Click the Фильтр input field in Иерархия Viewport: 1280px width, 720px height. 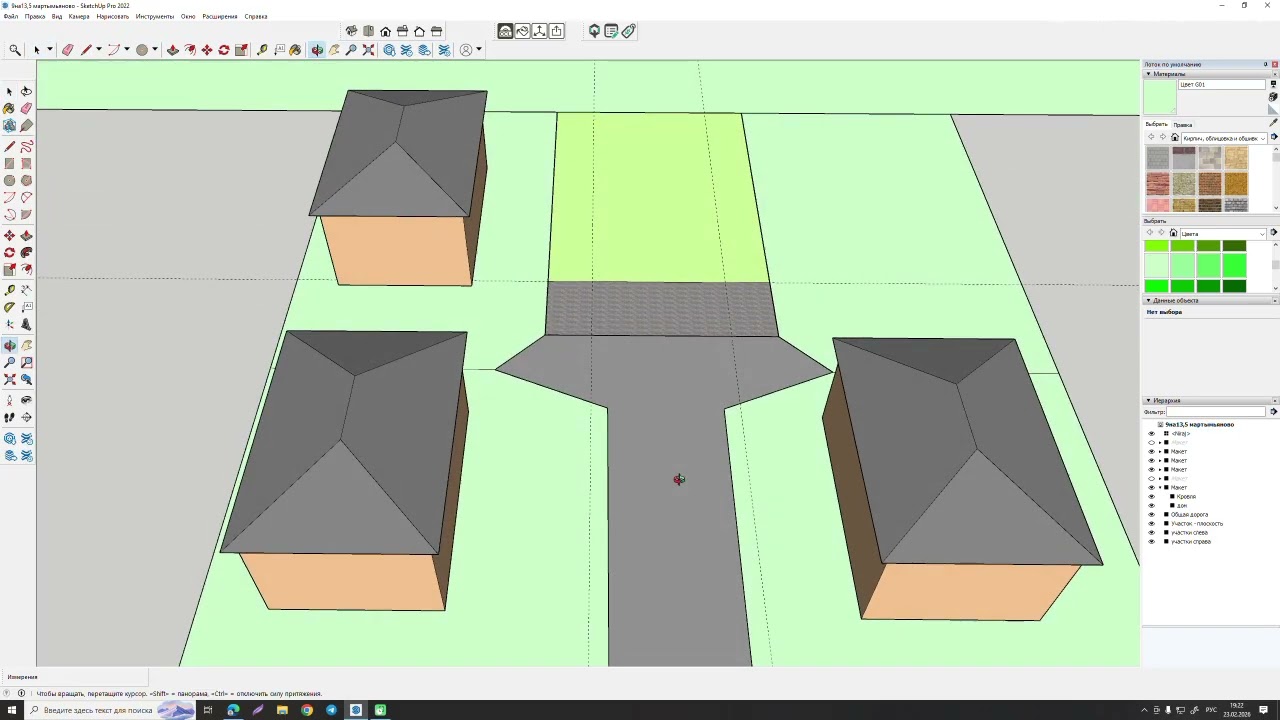pyautogui.click(x=1215, y=411)
